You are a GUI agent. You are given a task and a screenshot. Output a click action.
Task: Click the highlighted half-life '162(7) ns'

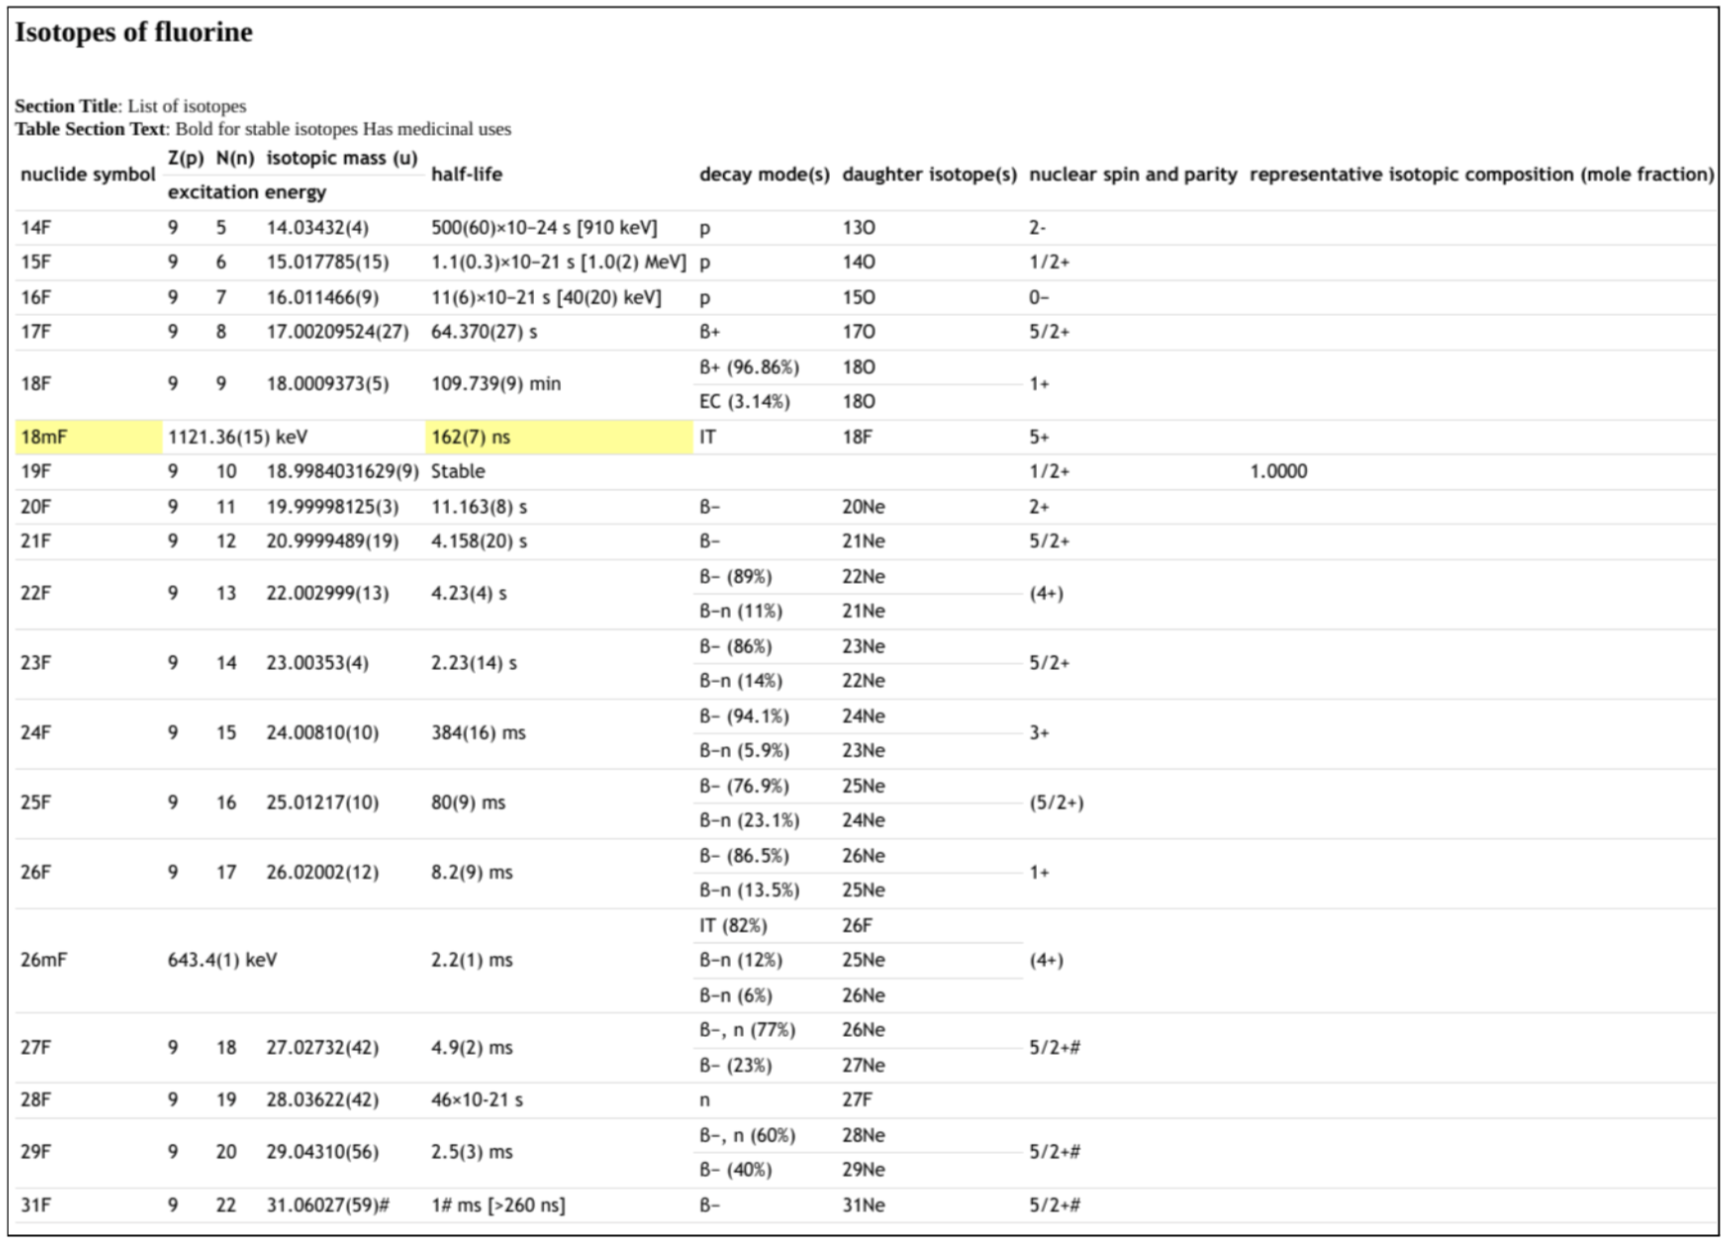(470, 437)
